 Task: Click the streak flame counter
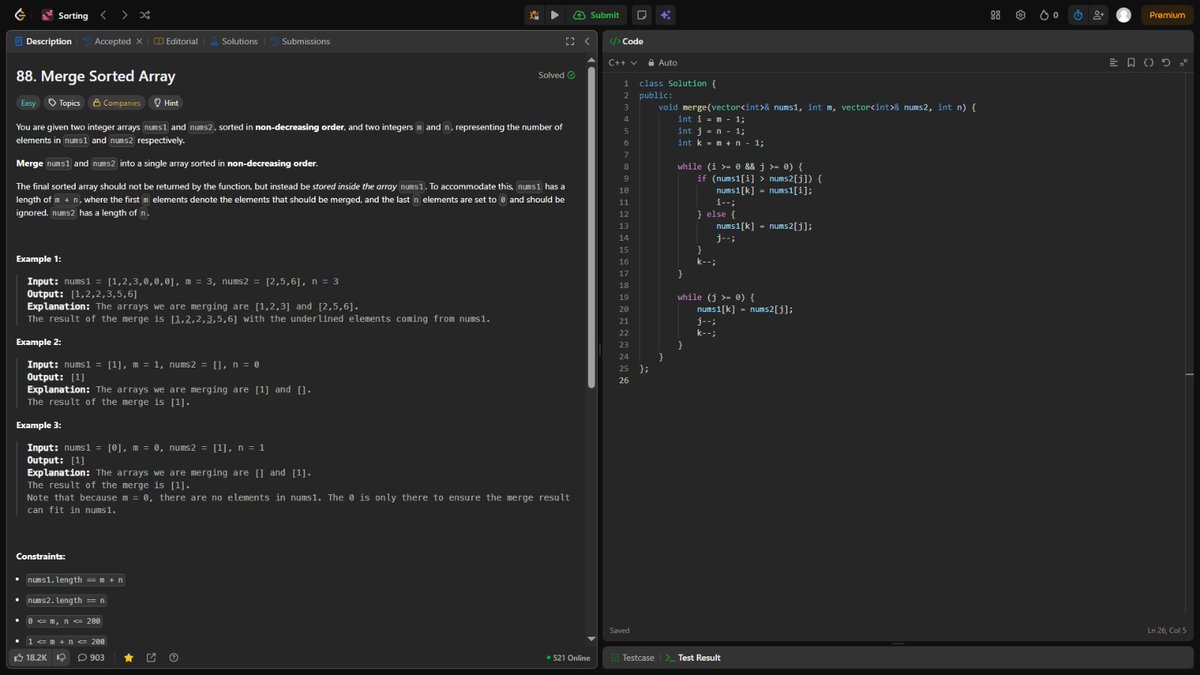pyautogui.click(x=1049, y=15)
